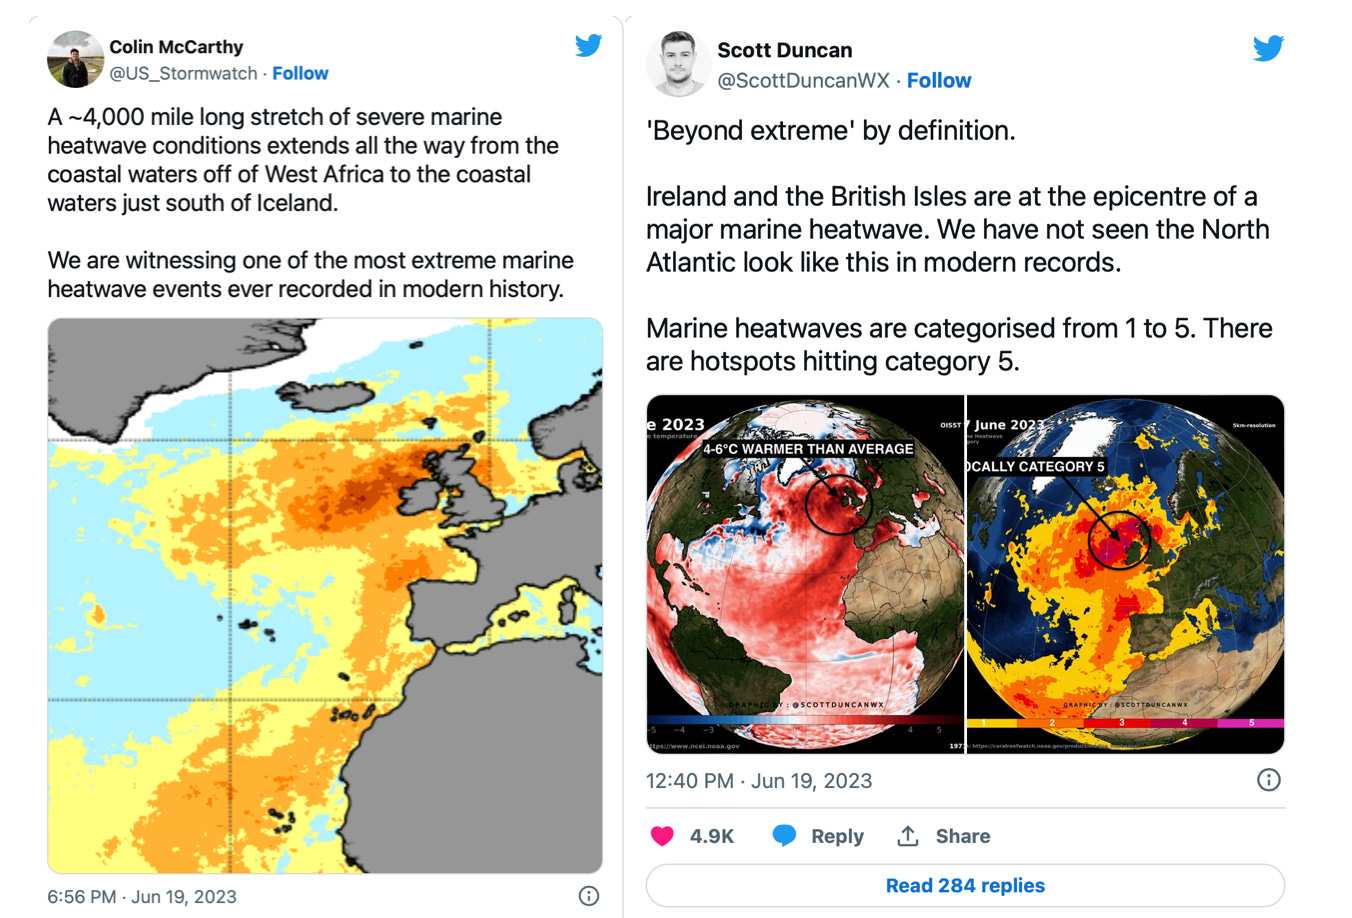Click the blue reply speech bubble icon
Viewport: 1352px width, 918px height.
785,836
